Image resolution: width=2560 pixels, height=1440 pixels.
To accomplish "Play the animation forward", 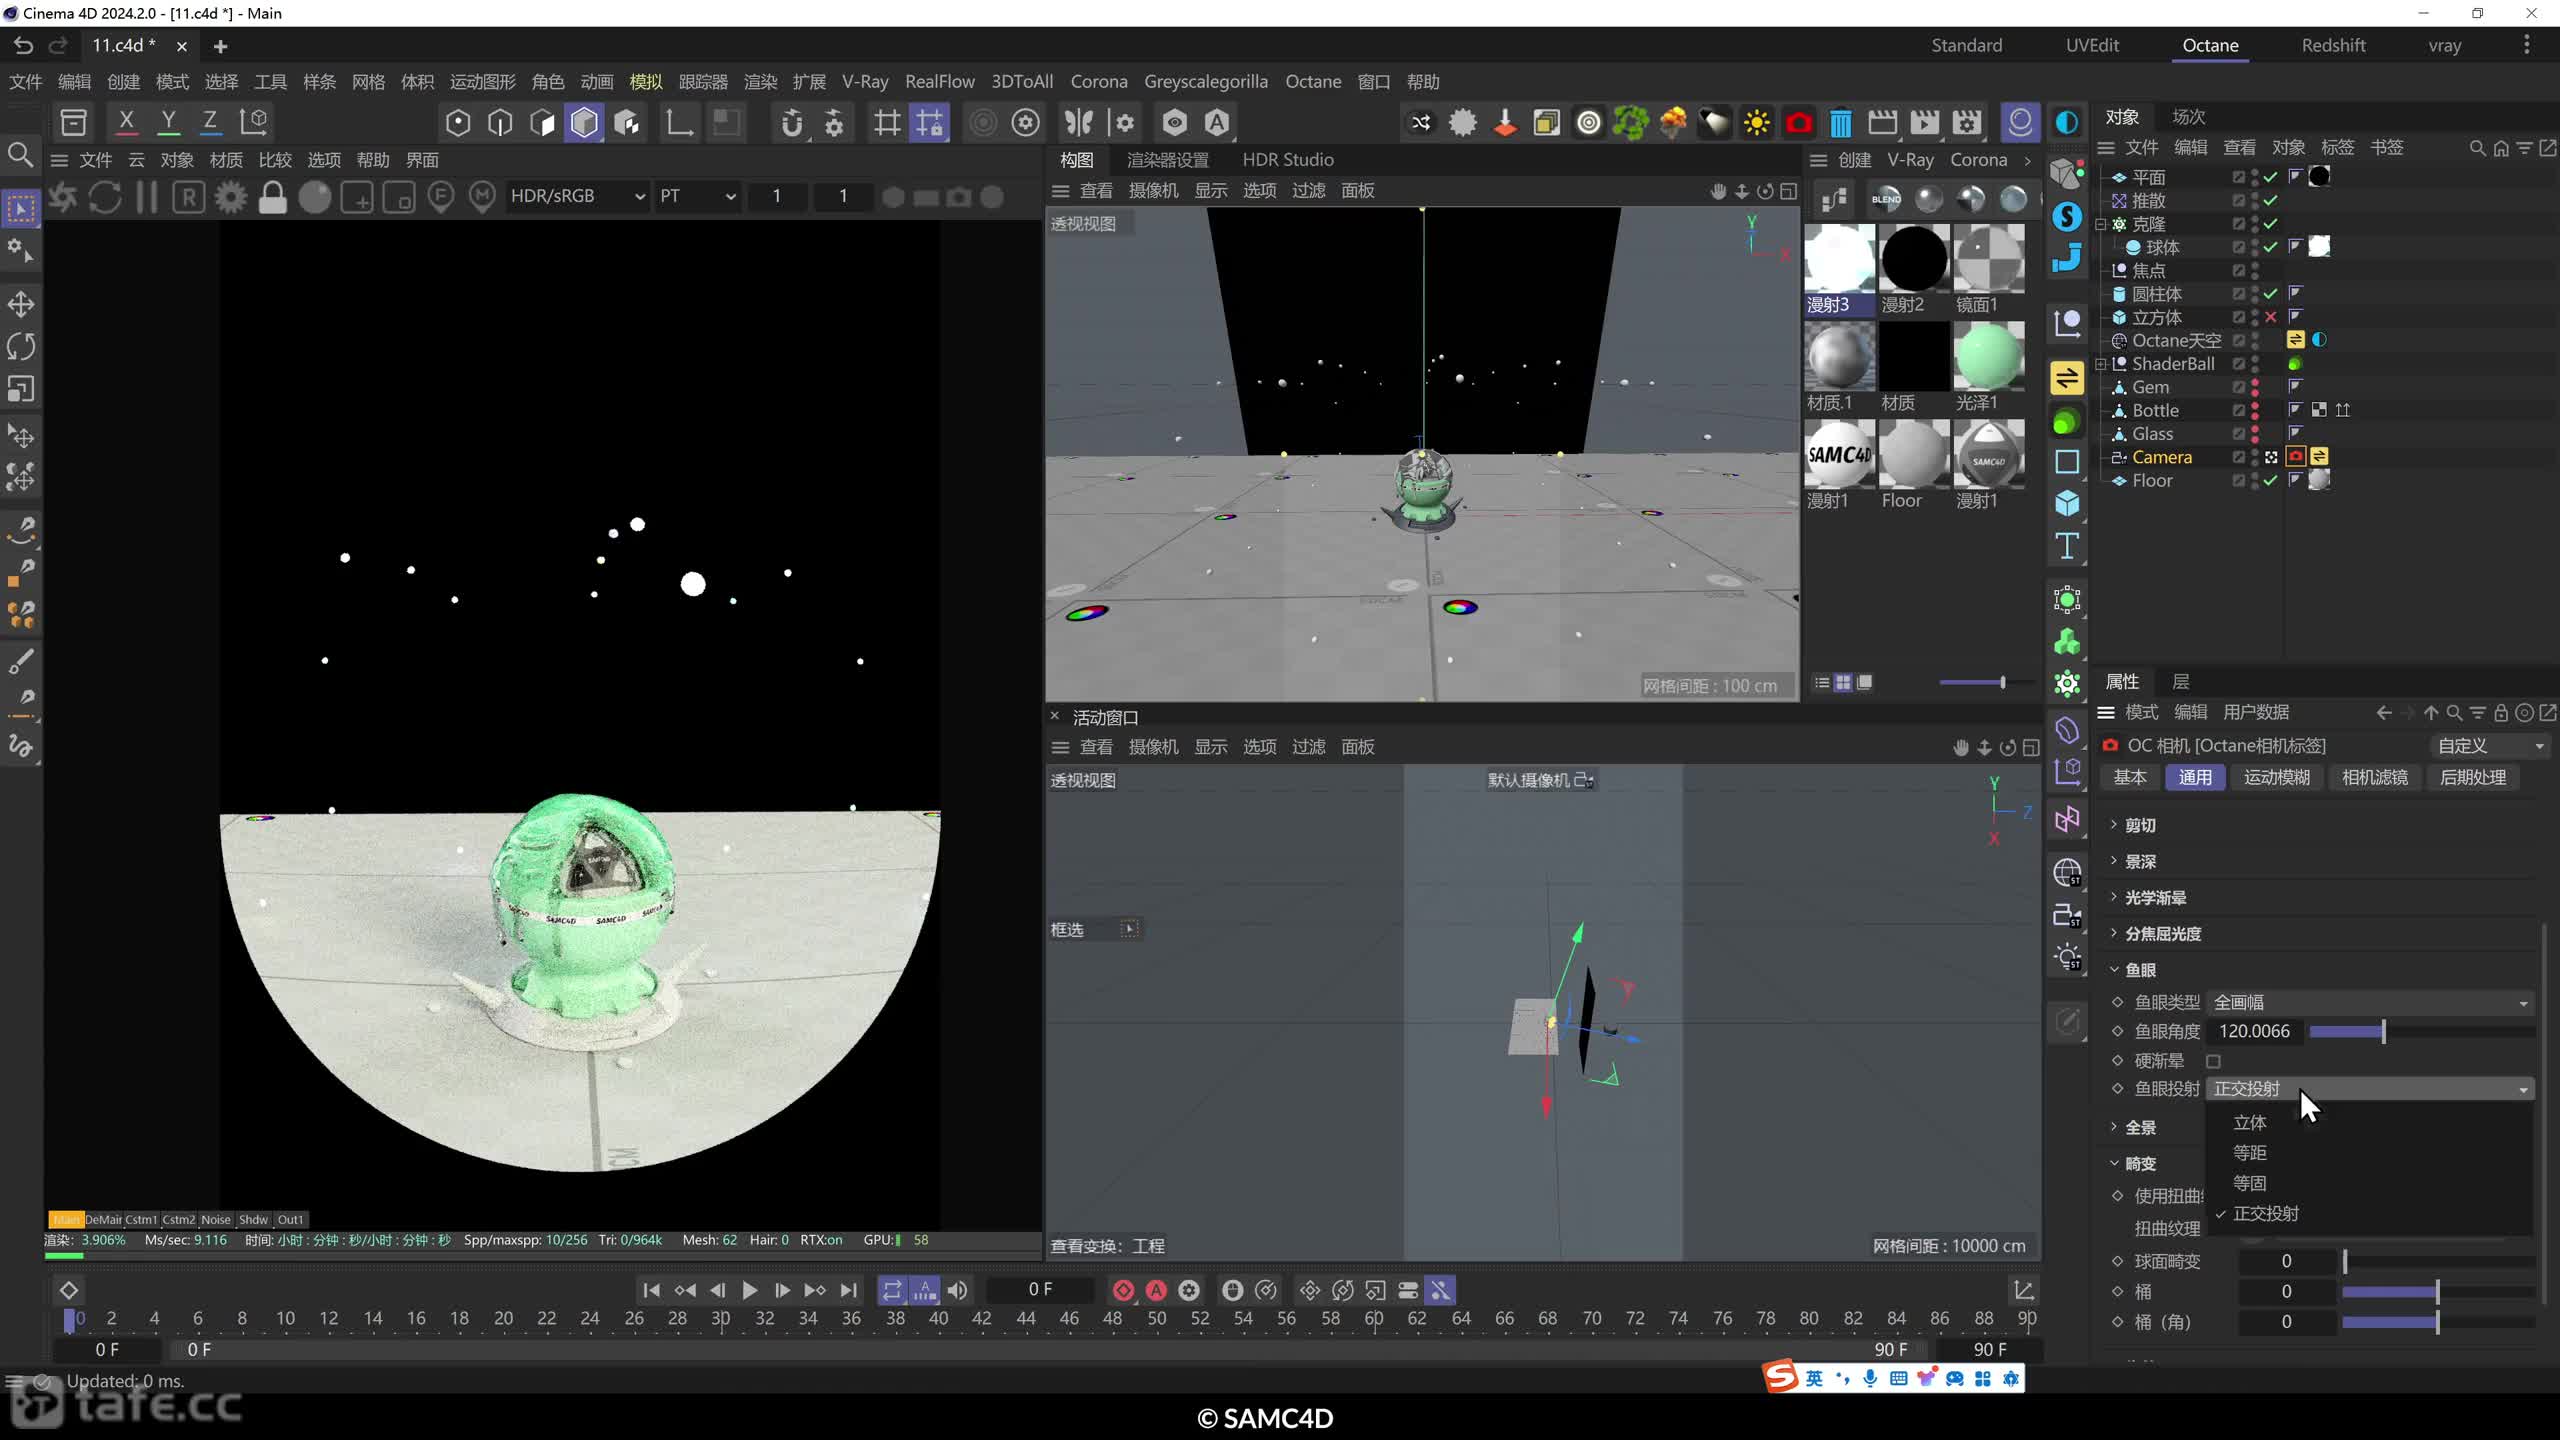I will pos(749,1290).
